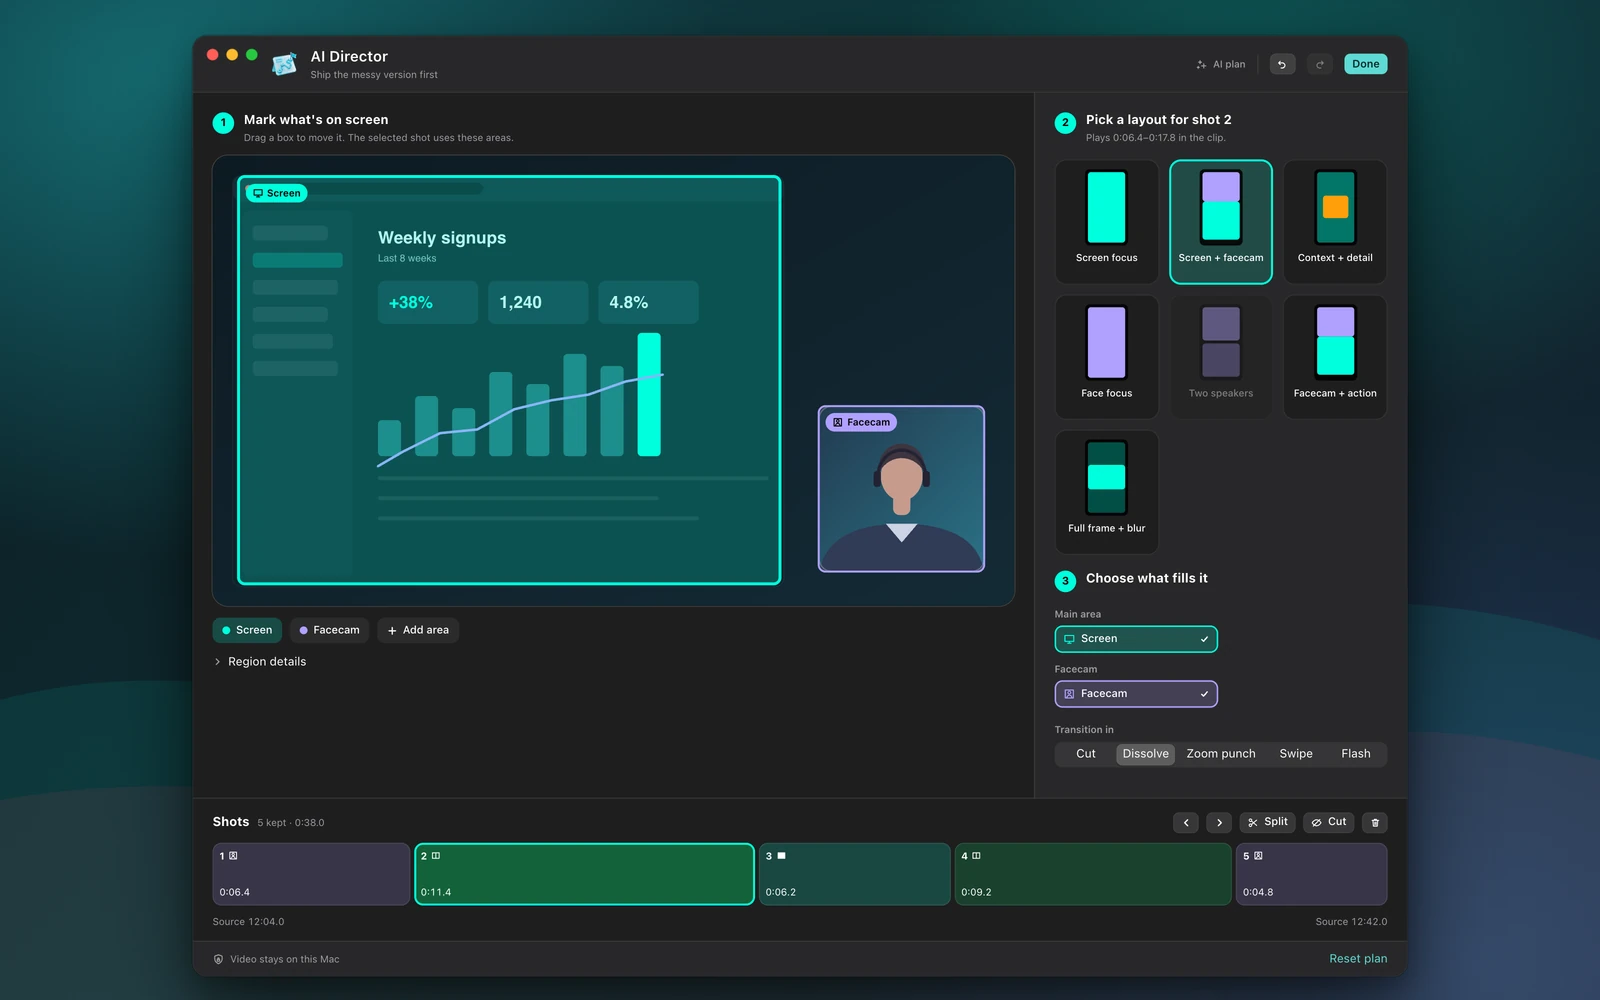The image size is (1600, 1000).
Task: Select the Screen focus layout
Action: 1106,222
